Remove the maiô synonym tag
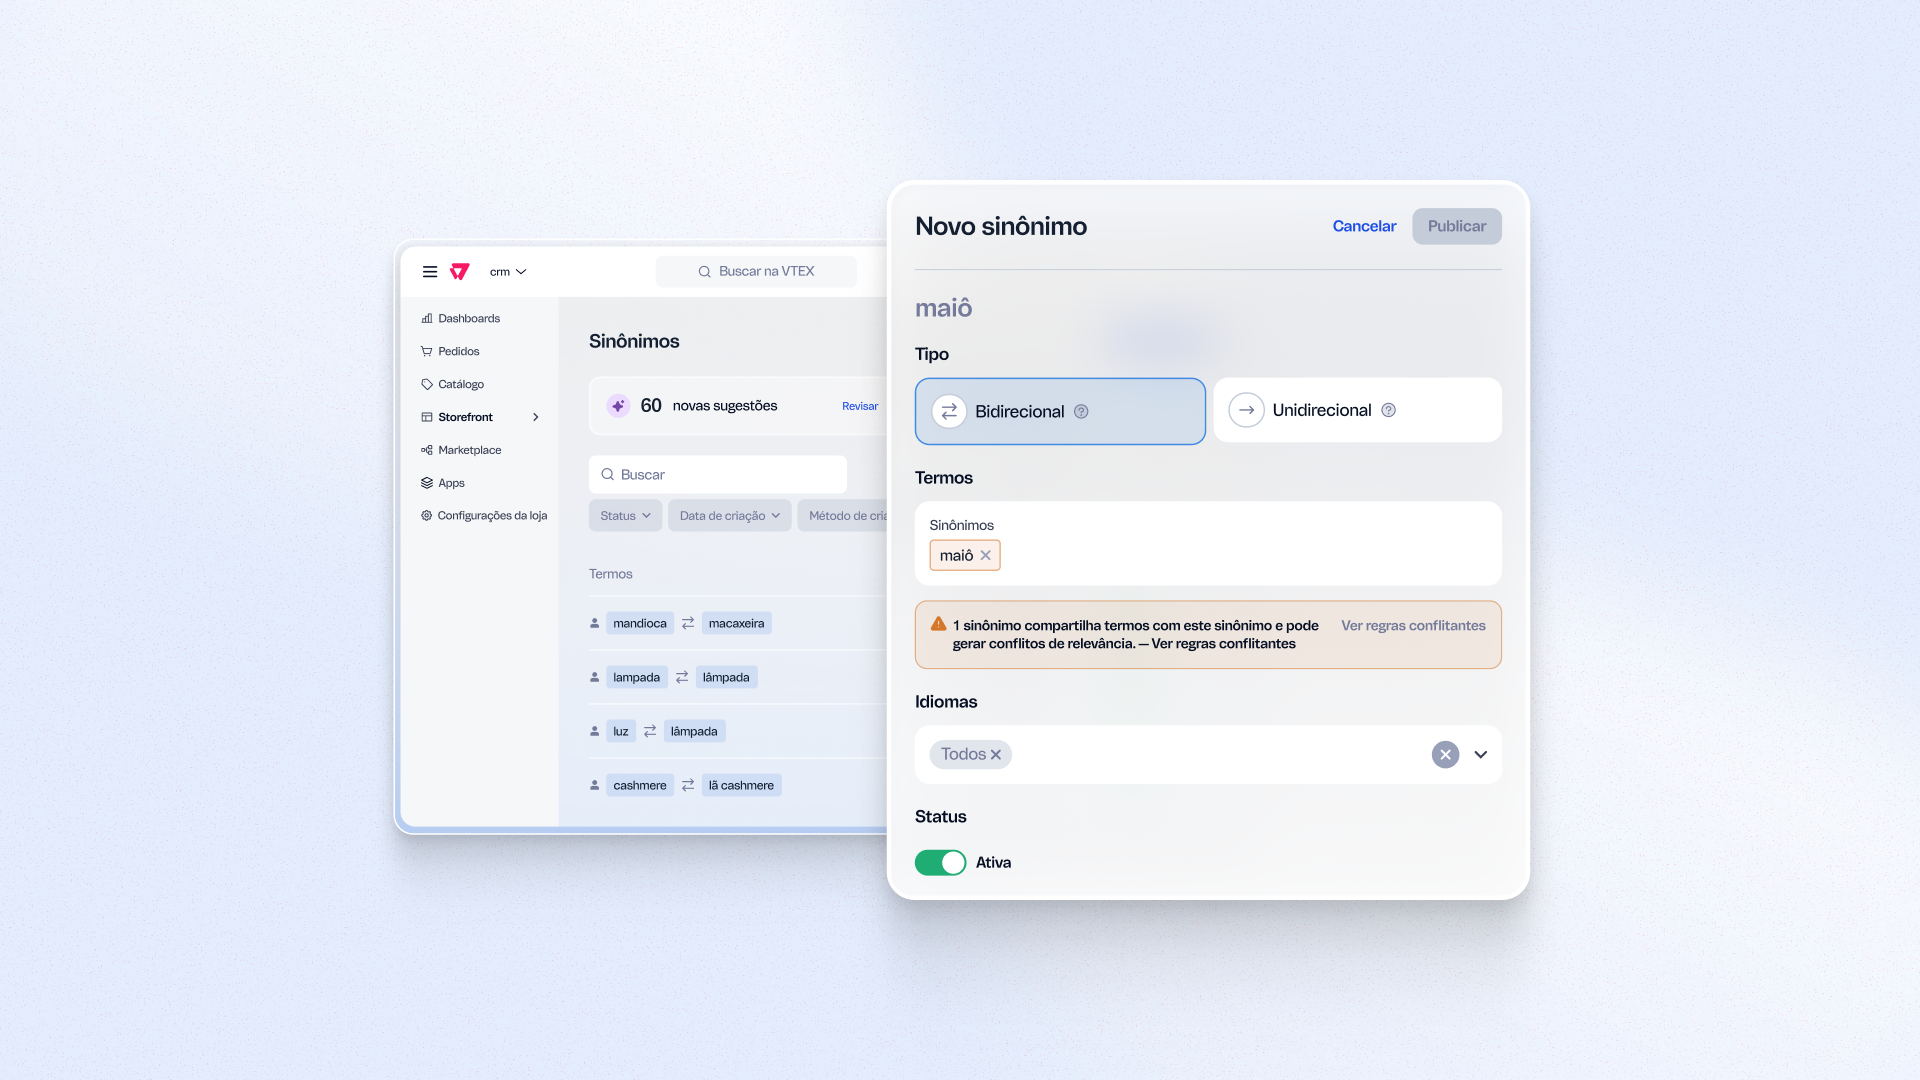The width and height of the screenshot is (1920, 1080). pos(986,556)
